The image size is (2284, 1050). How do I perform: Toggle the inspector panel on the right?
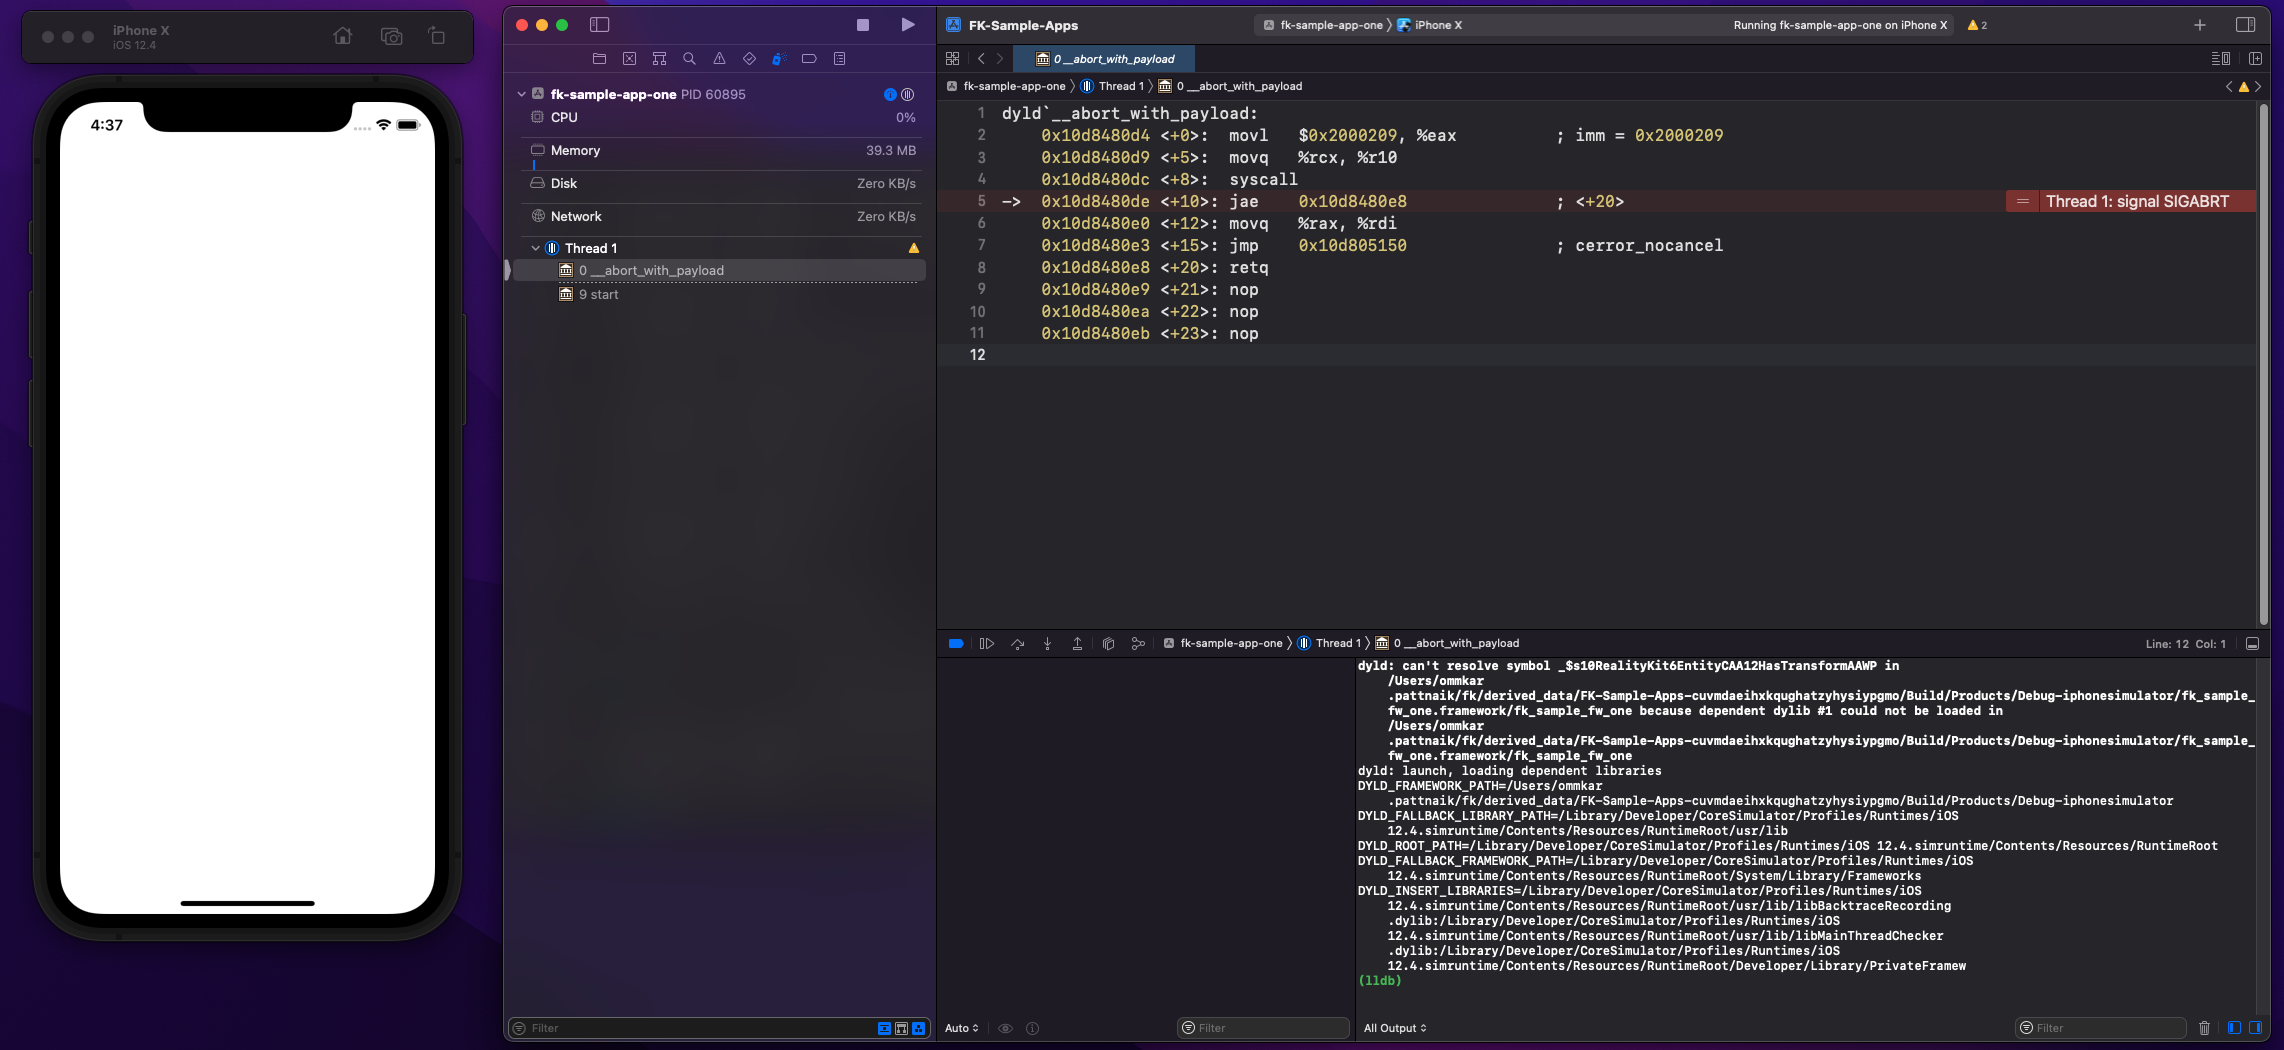pos(2245,25)
